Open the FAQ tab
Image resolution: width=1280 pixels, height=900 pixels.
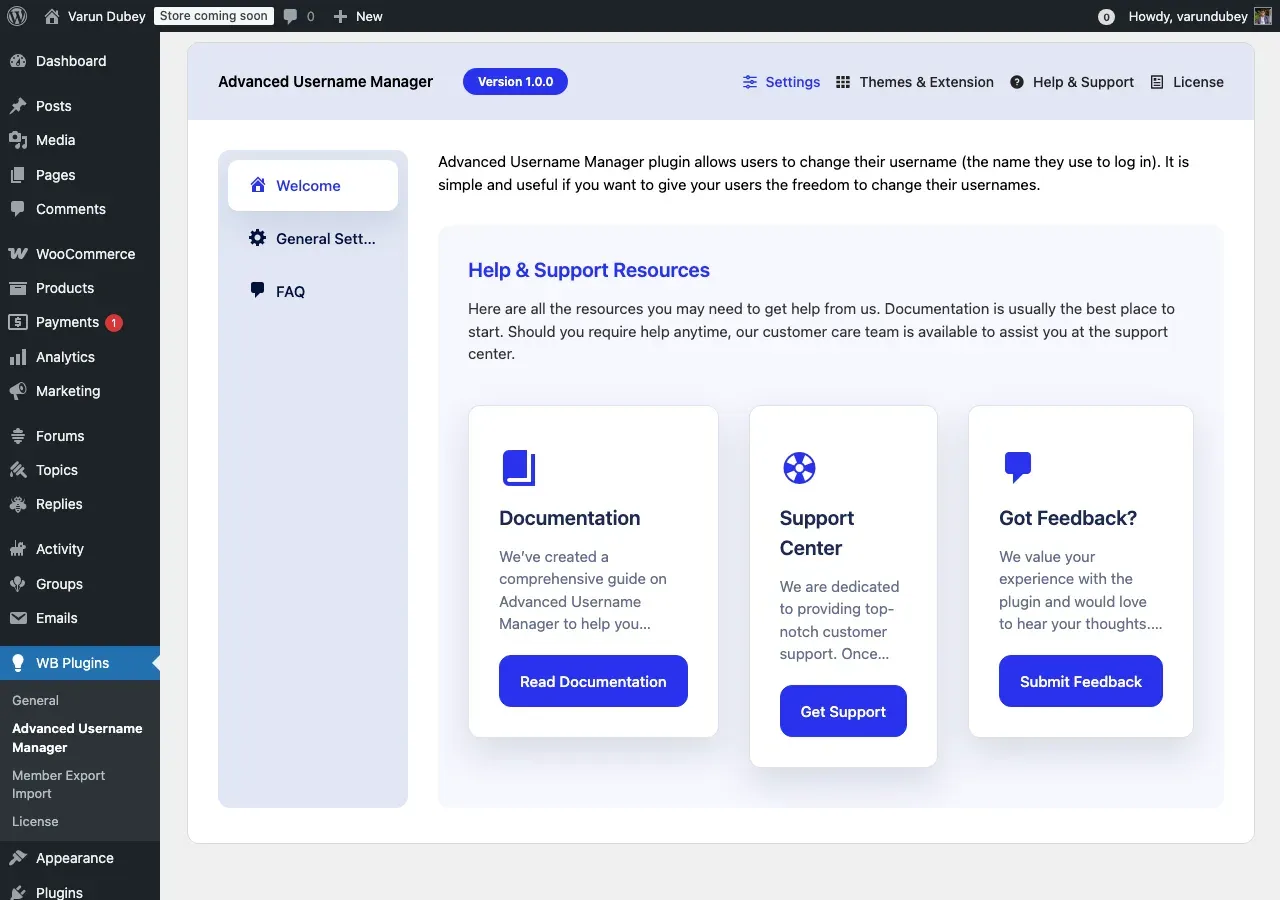(313, 291)
